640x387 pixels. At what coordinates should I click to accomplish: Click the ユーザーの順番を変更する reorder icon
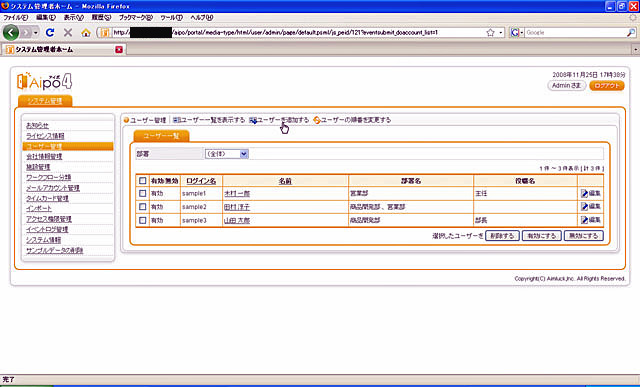317,120
